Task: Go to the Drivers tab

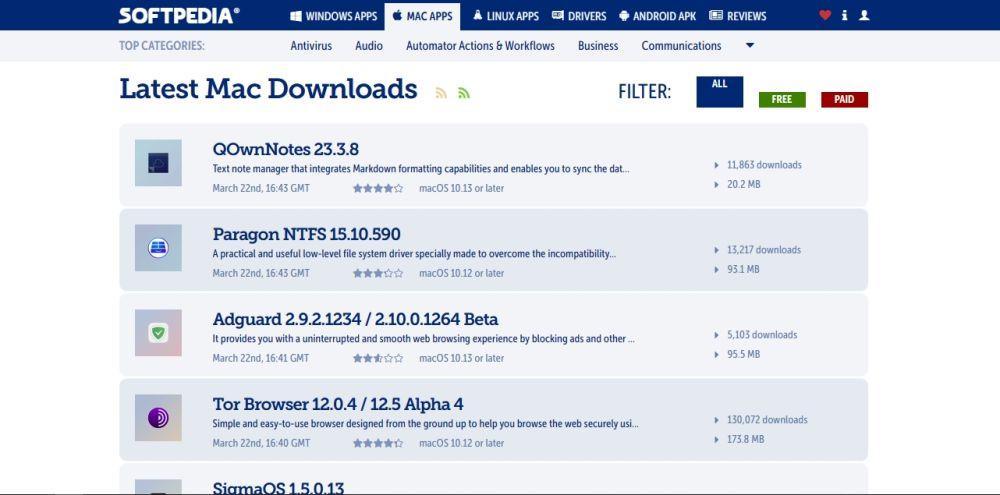Action: click(x=579, y=16)
